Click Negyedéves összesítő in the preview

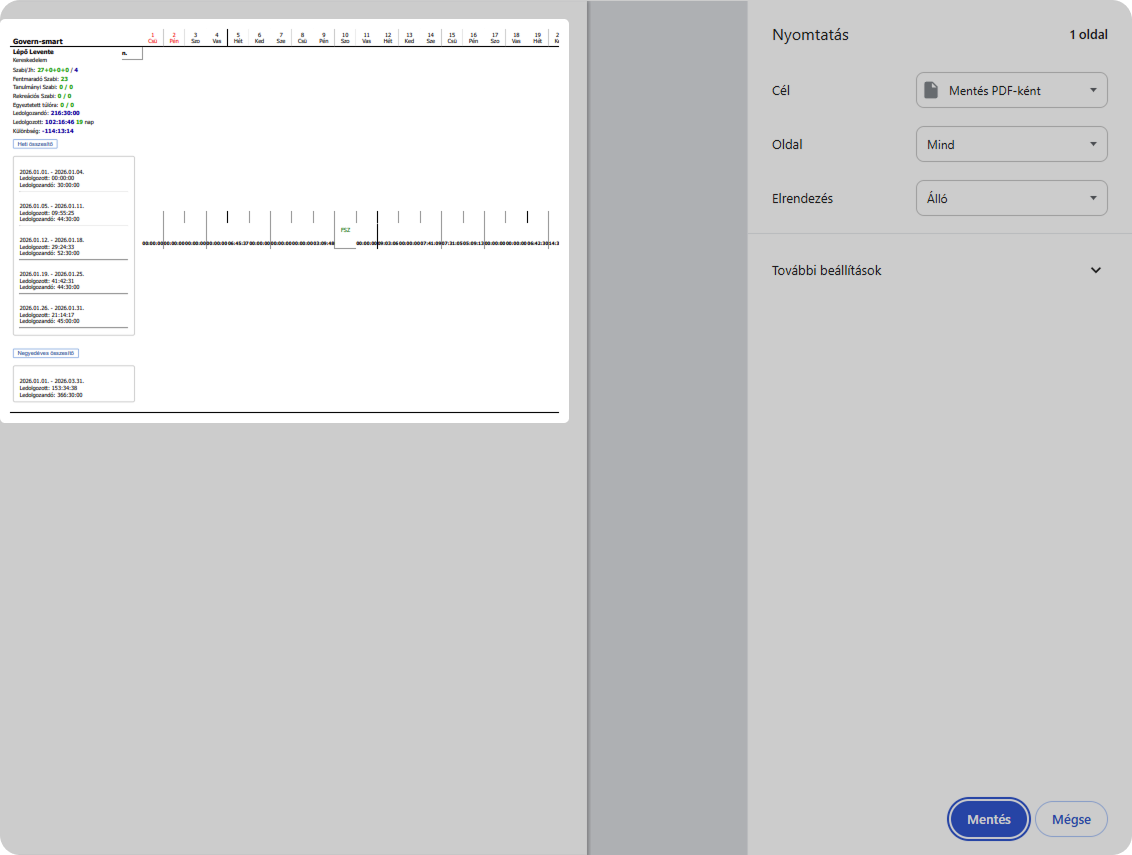pyautogui.click(x=45, y=353)
